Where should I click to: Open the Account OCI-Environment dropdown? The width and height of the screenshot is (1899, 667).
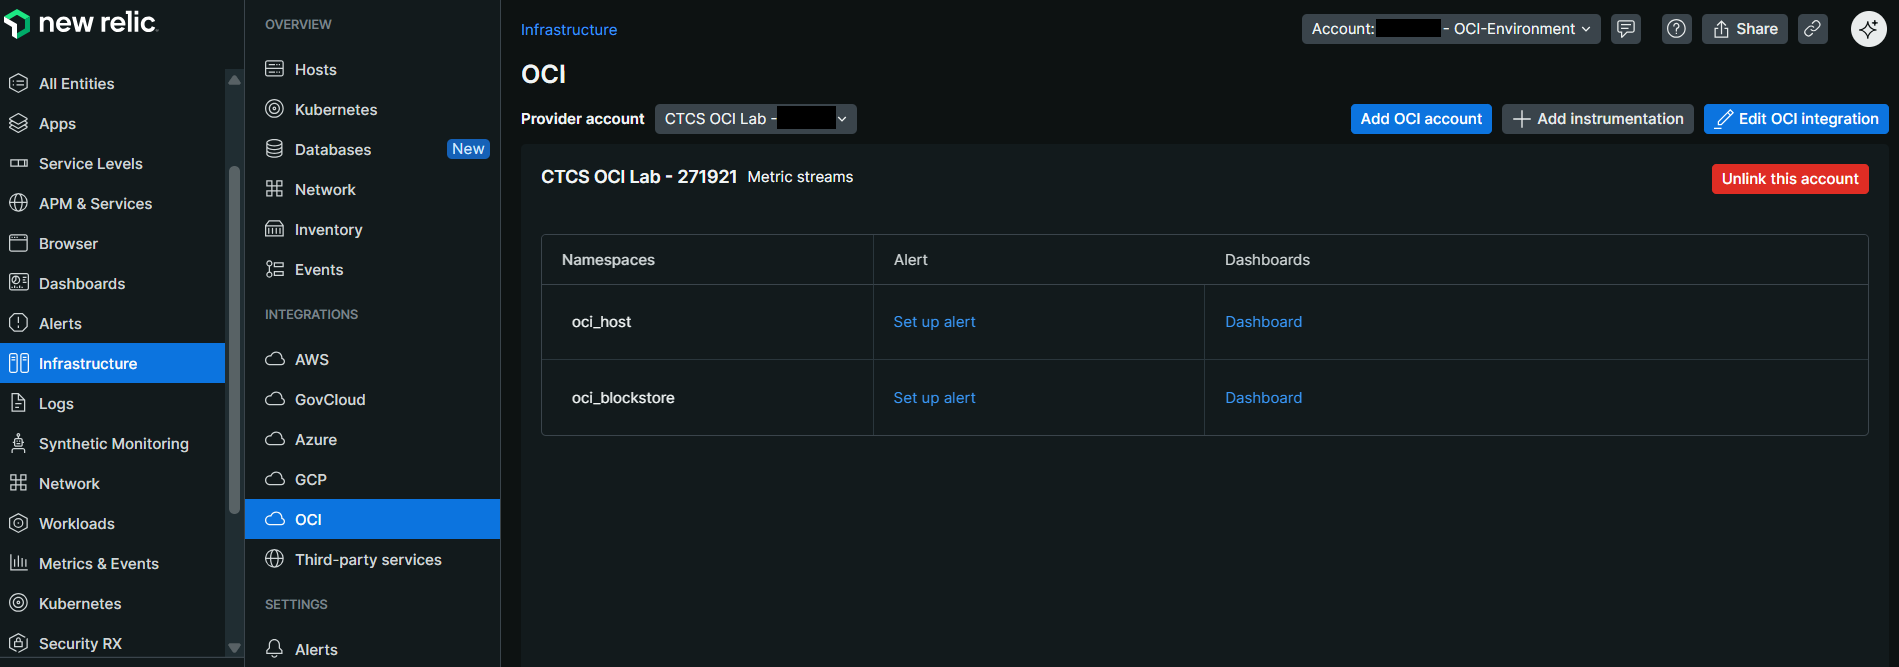[x=1451, y=29]
